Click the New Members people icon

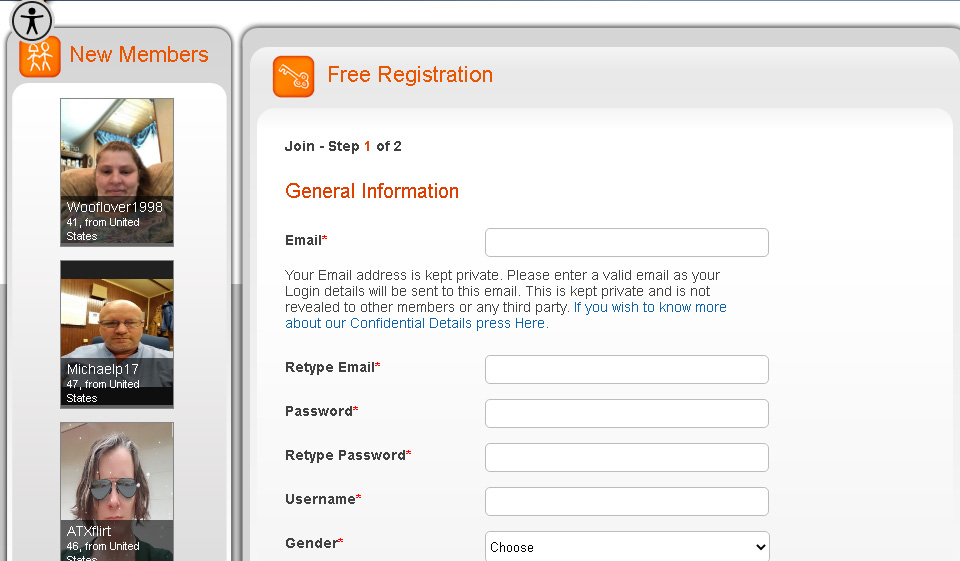coord(40,57)
